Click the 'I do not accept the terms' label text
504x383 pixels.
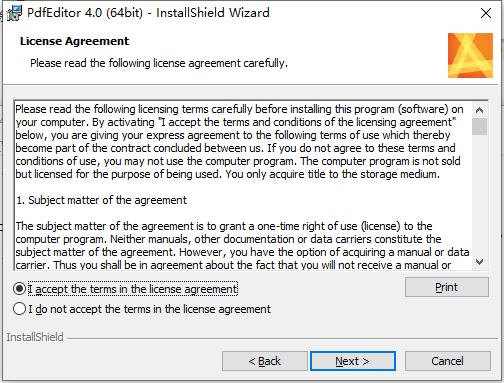(149, 309)
